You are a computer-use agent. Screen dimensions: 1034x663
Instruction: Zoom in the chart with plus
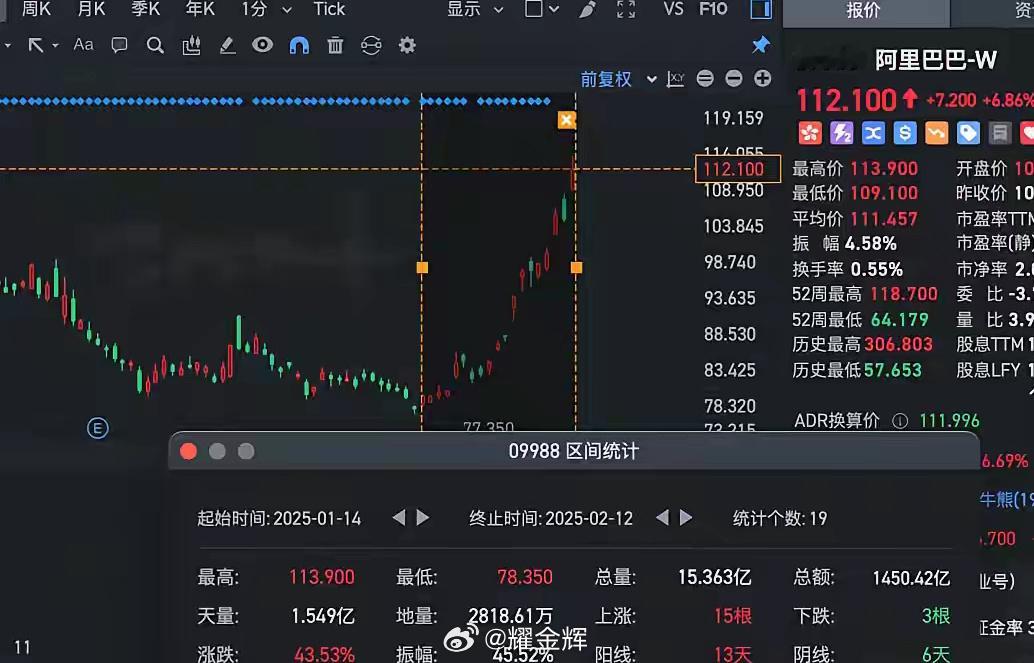(x=762, y=79)
